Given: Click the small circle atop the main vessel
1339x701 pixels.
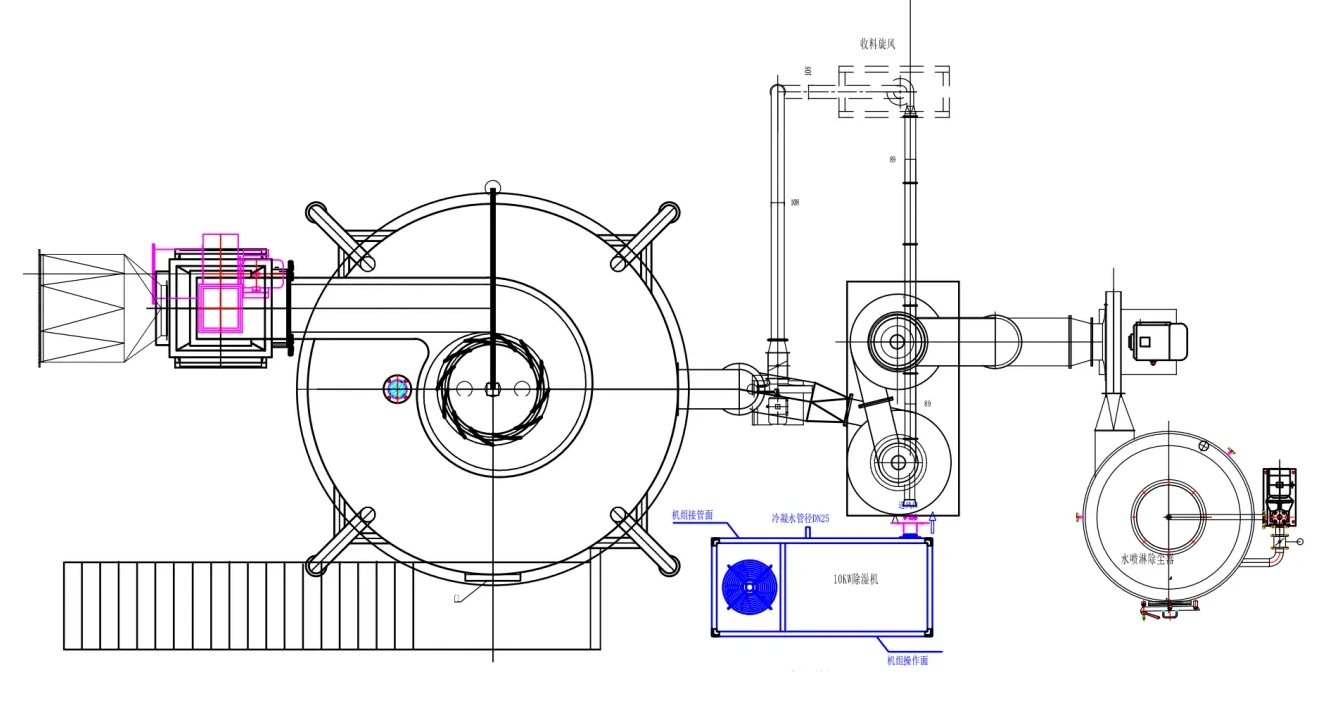Looking at the screenshot, I should pyautogui.click(x=491, y=187).
